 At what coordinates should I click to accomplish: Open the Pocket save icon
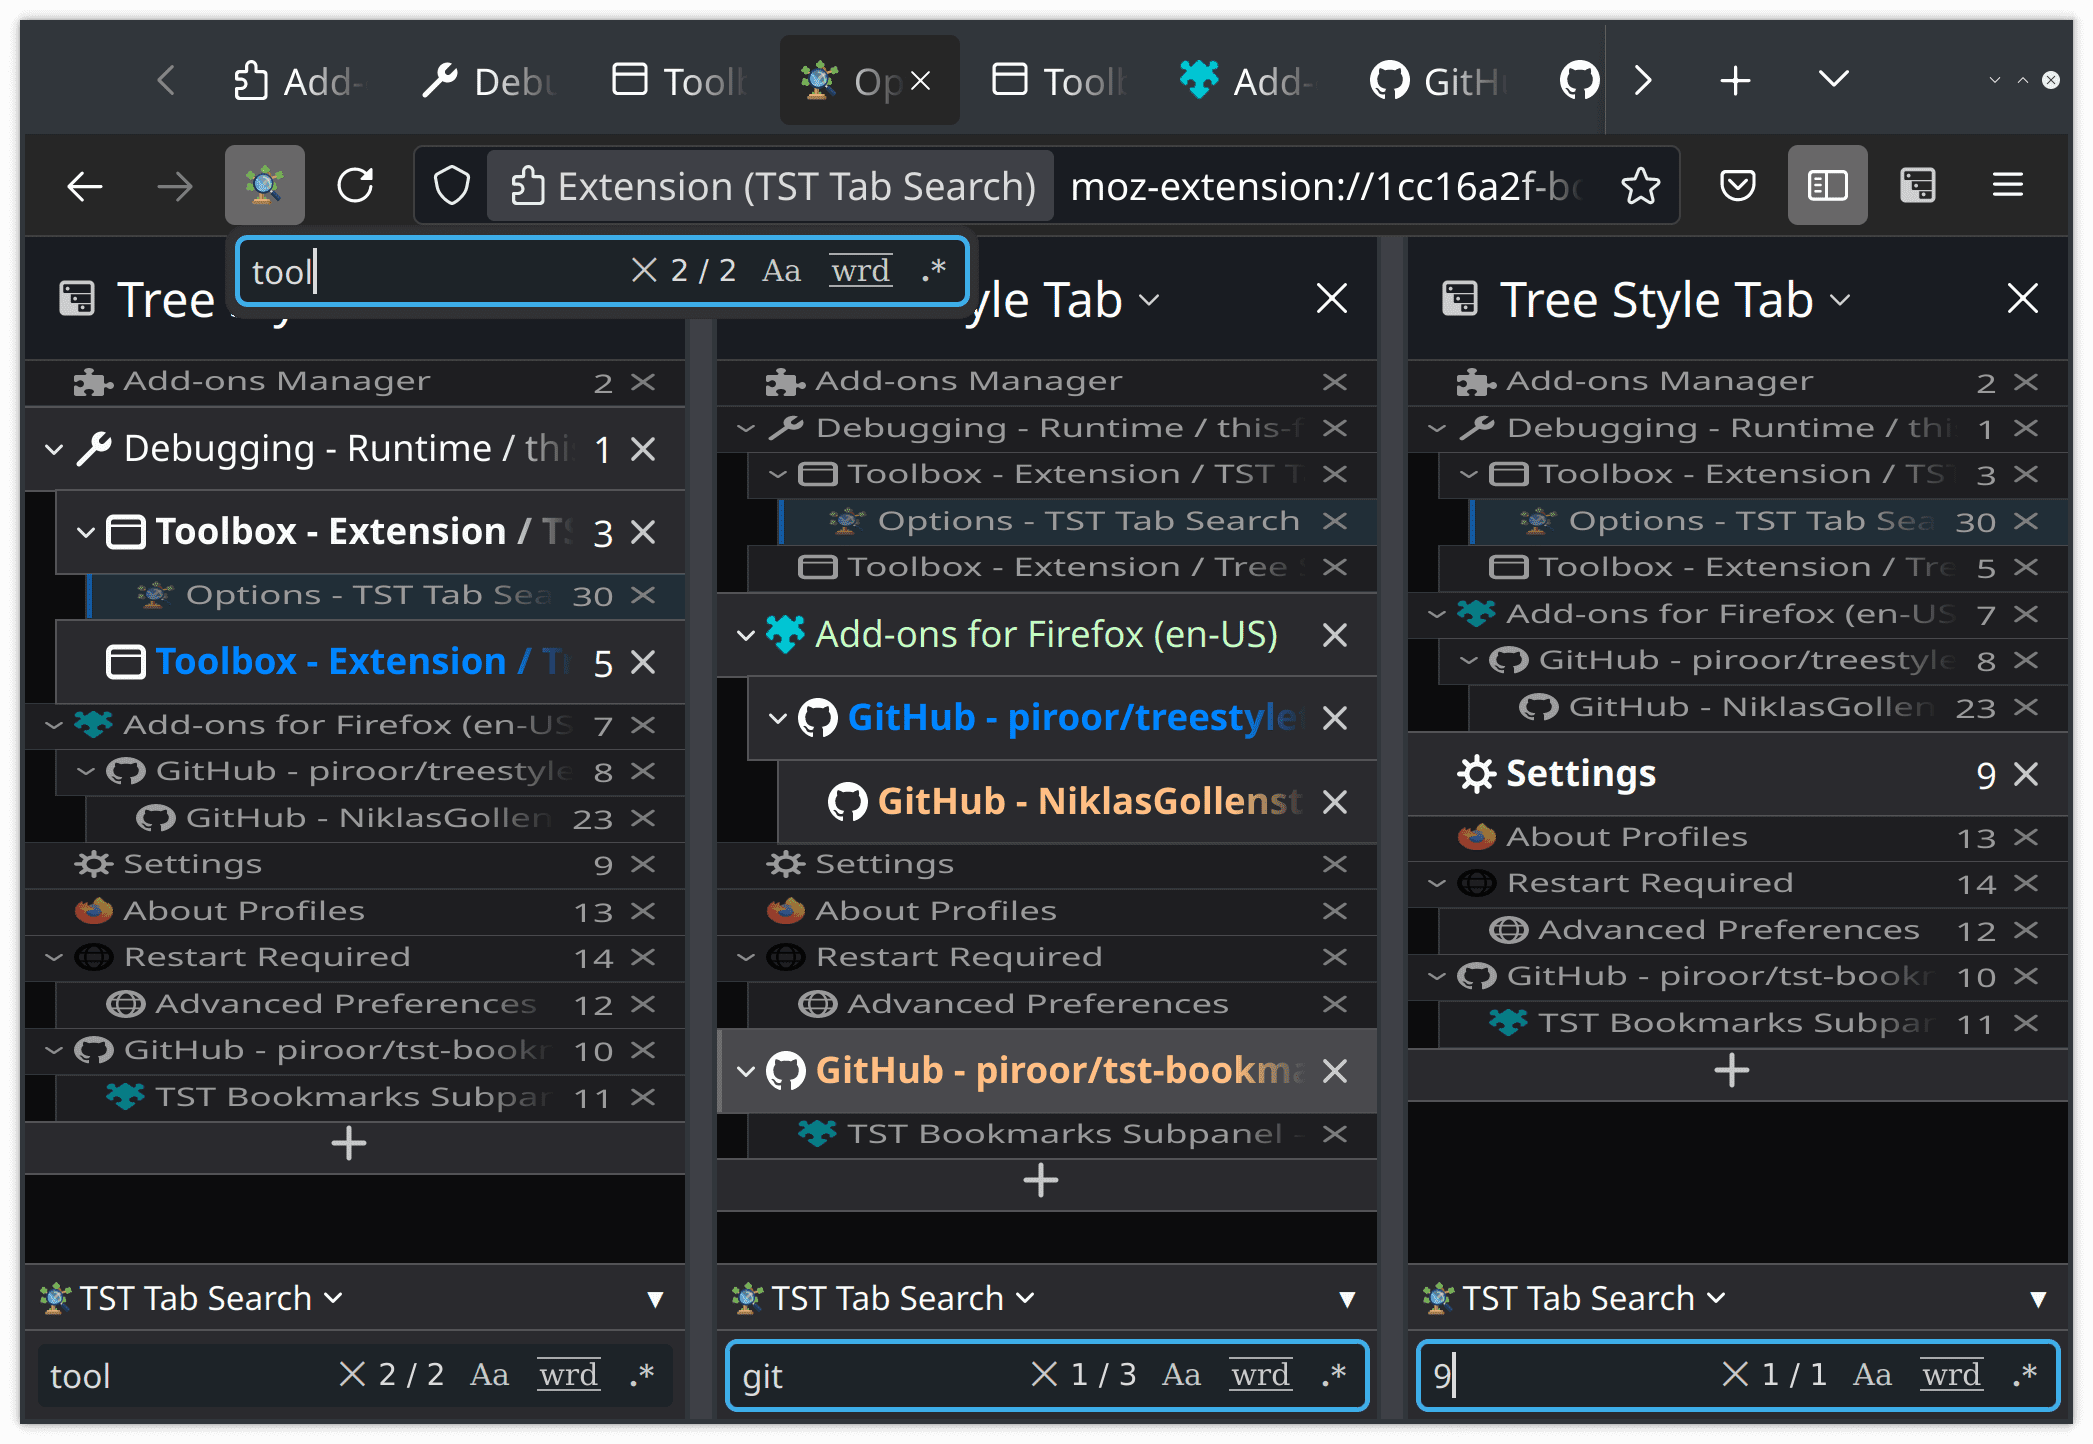(1738, 186)
